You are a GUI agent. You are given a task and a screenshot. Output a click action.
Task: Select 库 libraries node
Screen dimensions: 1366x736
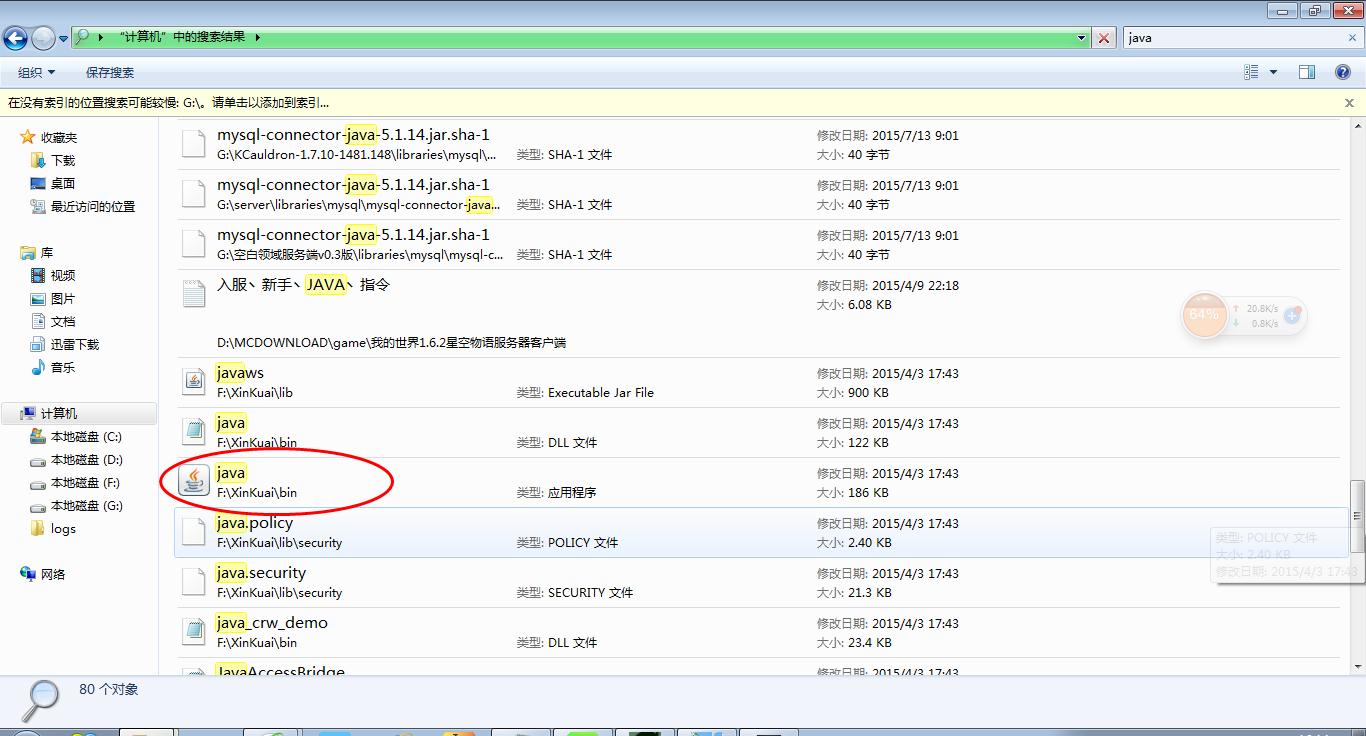pos(46,252)
